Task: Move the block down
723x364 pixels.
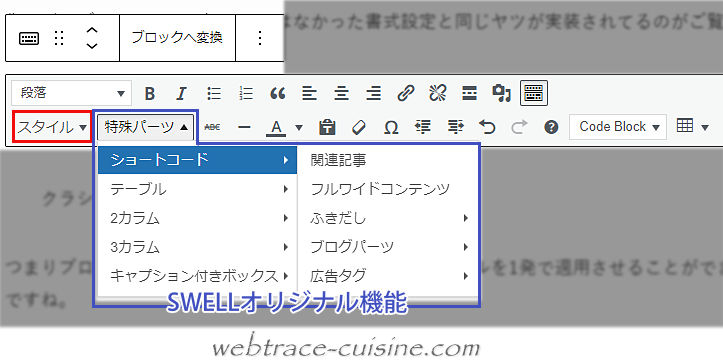Action: pyautogui.click(x=92, y=46)
